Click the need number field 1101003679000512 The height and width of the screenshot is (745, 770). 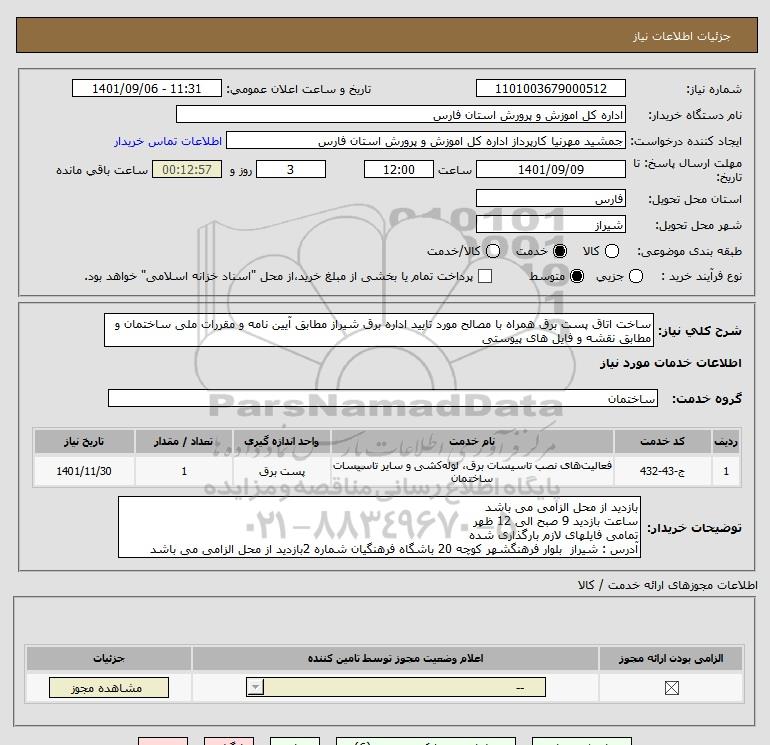550,88
